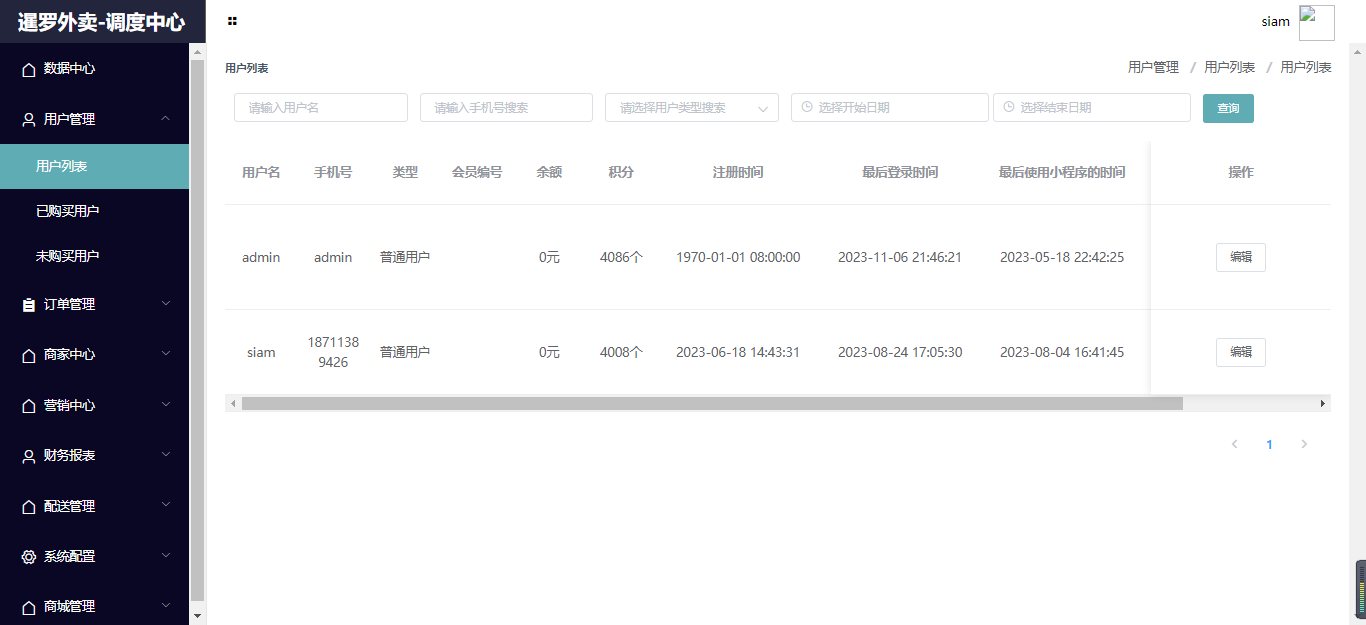Collapse the 用户管理 submenu chevron
The width and height of the screenshot is (1366, 625).
(x=166, y=118)
